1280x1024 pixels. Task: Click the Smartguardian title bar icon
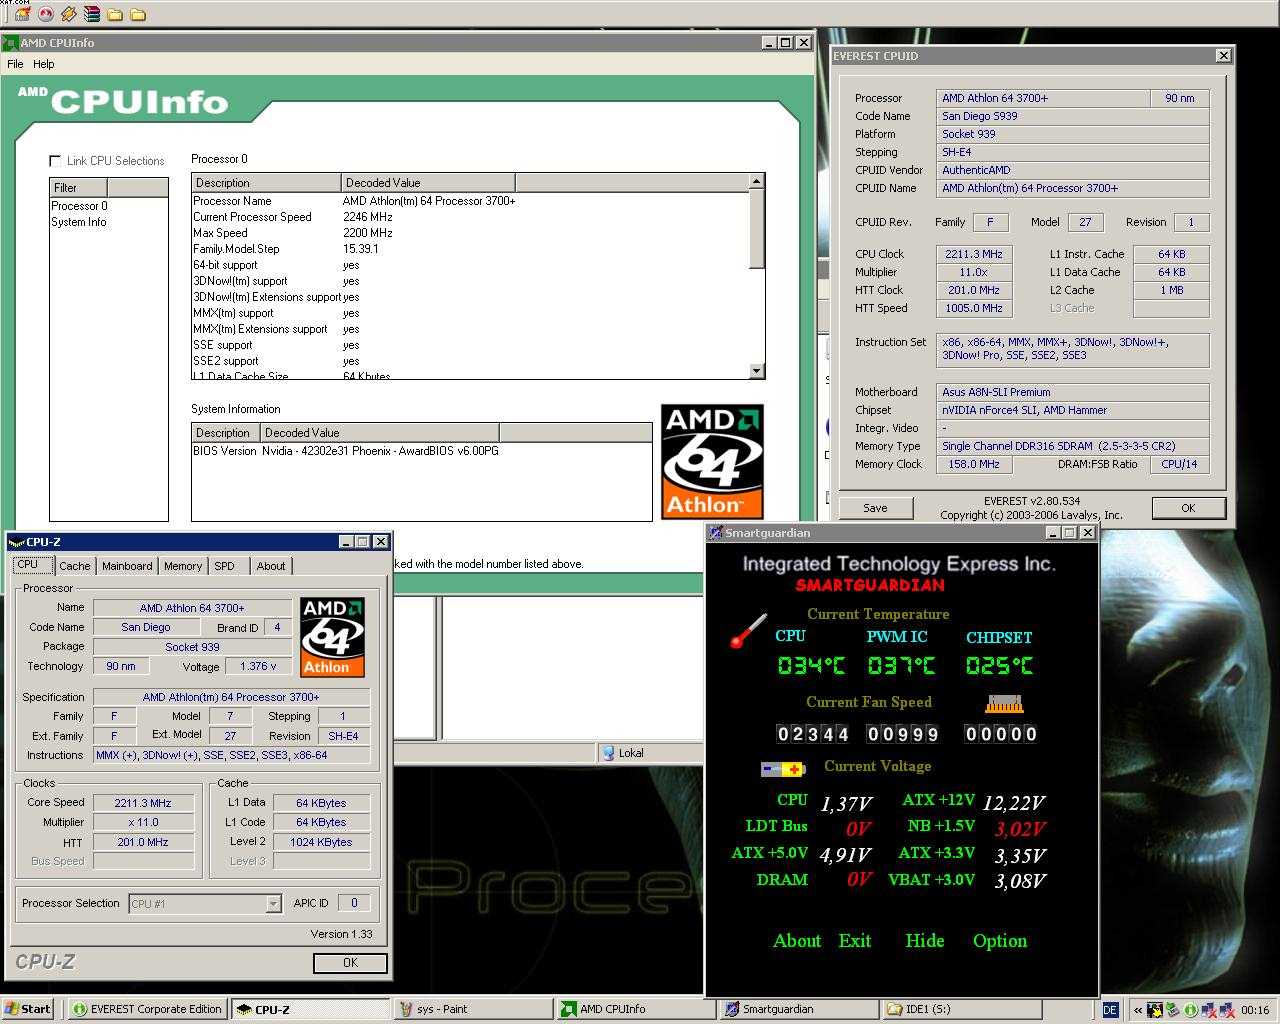715,533
